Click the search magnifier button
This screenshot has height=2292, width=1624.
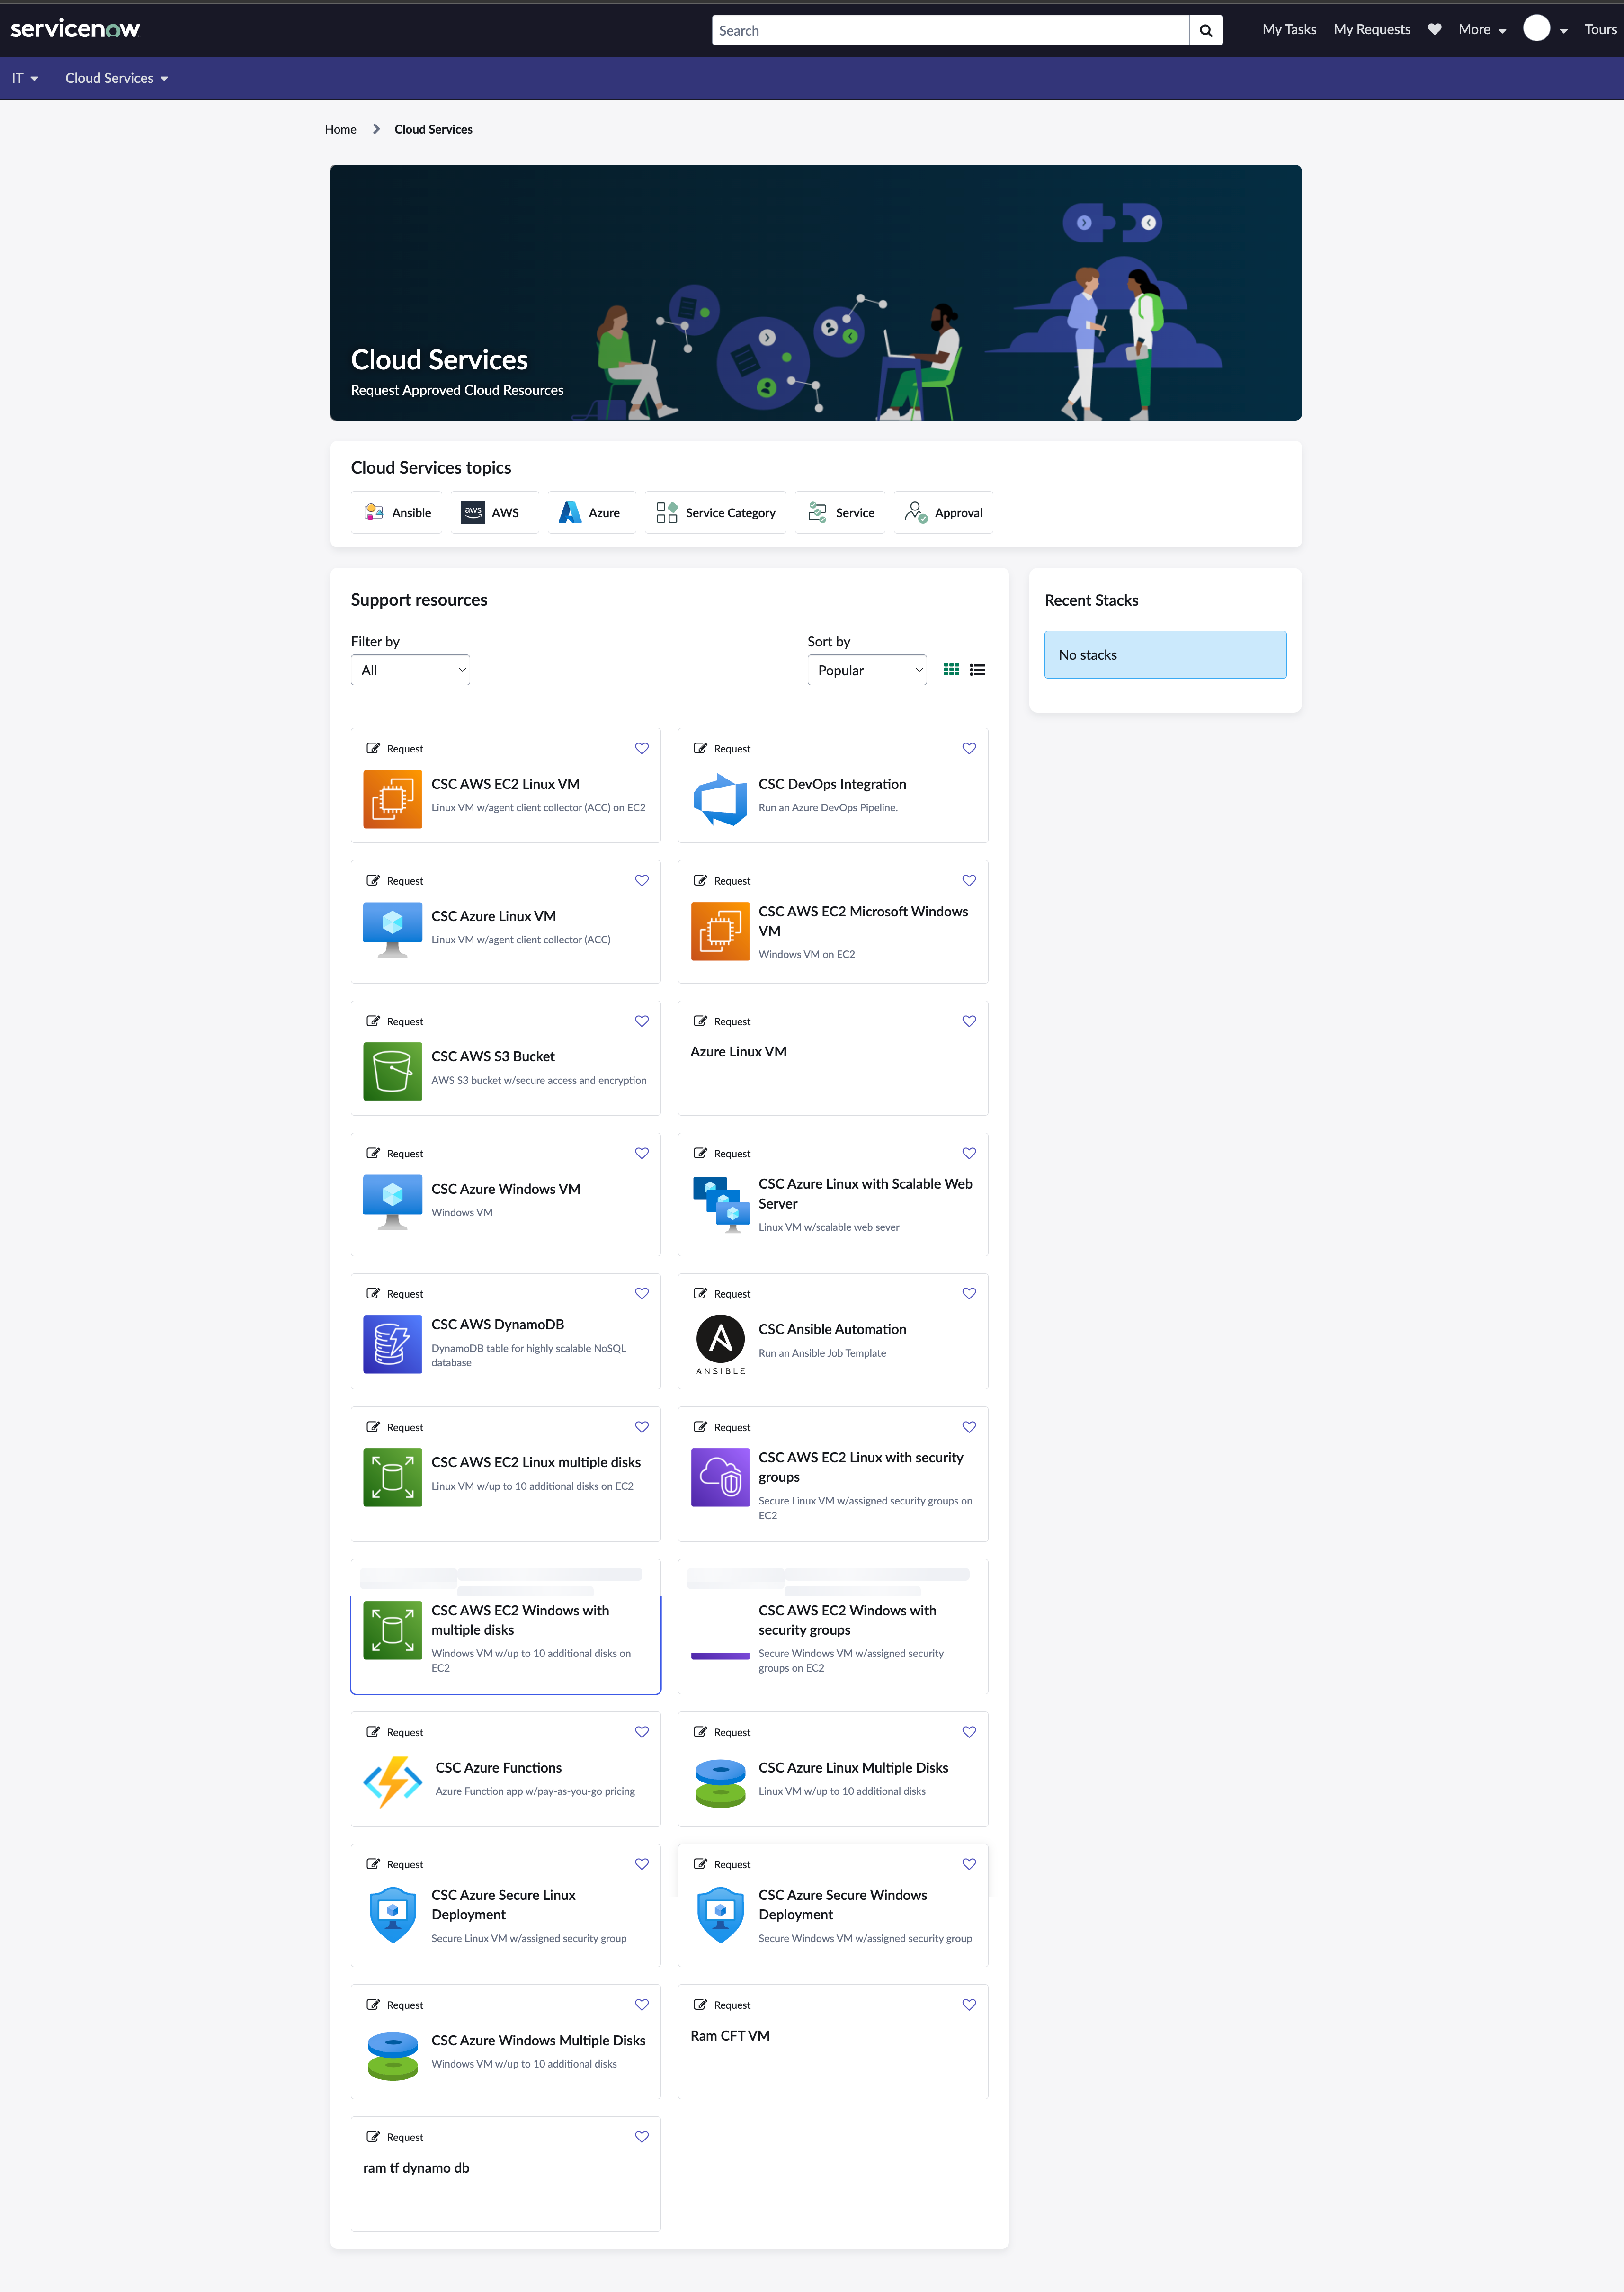1206,30
